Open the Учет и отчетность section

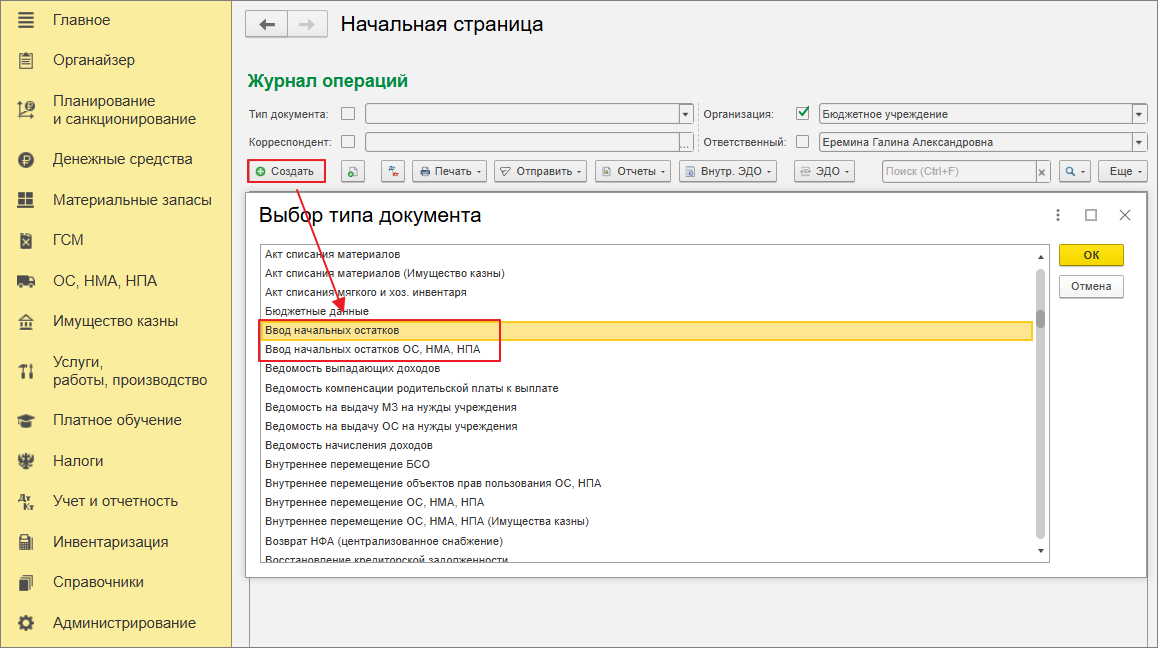(x=115, y=501)
